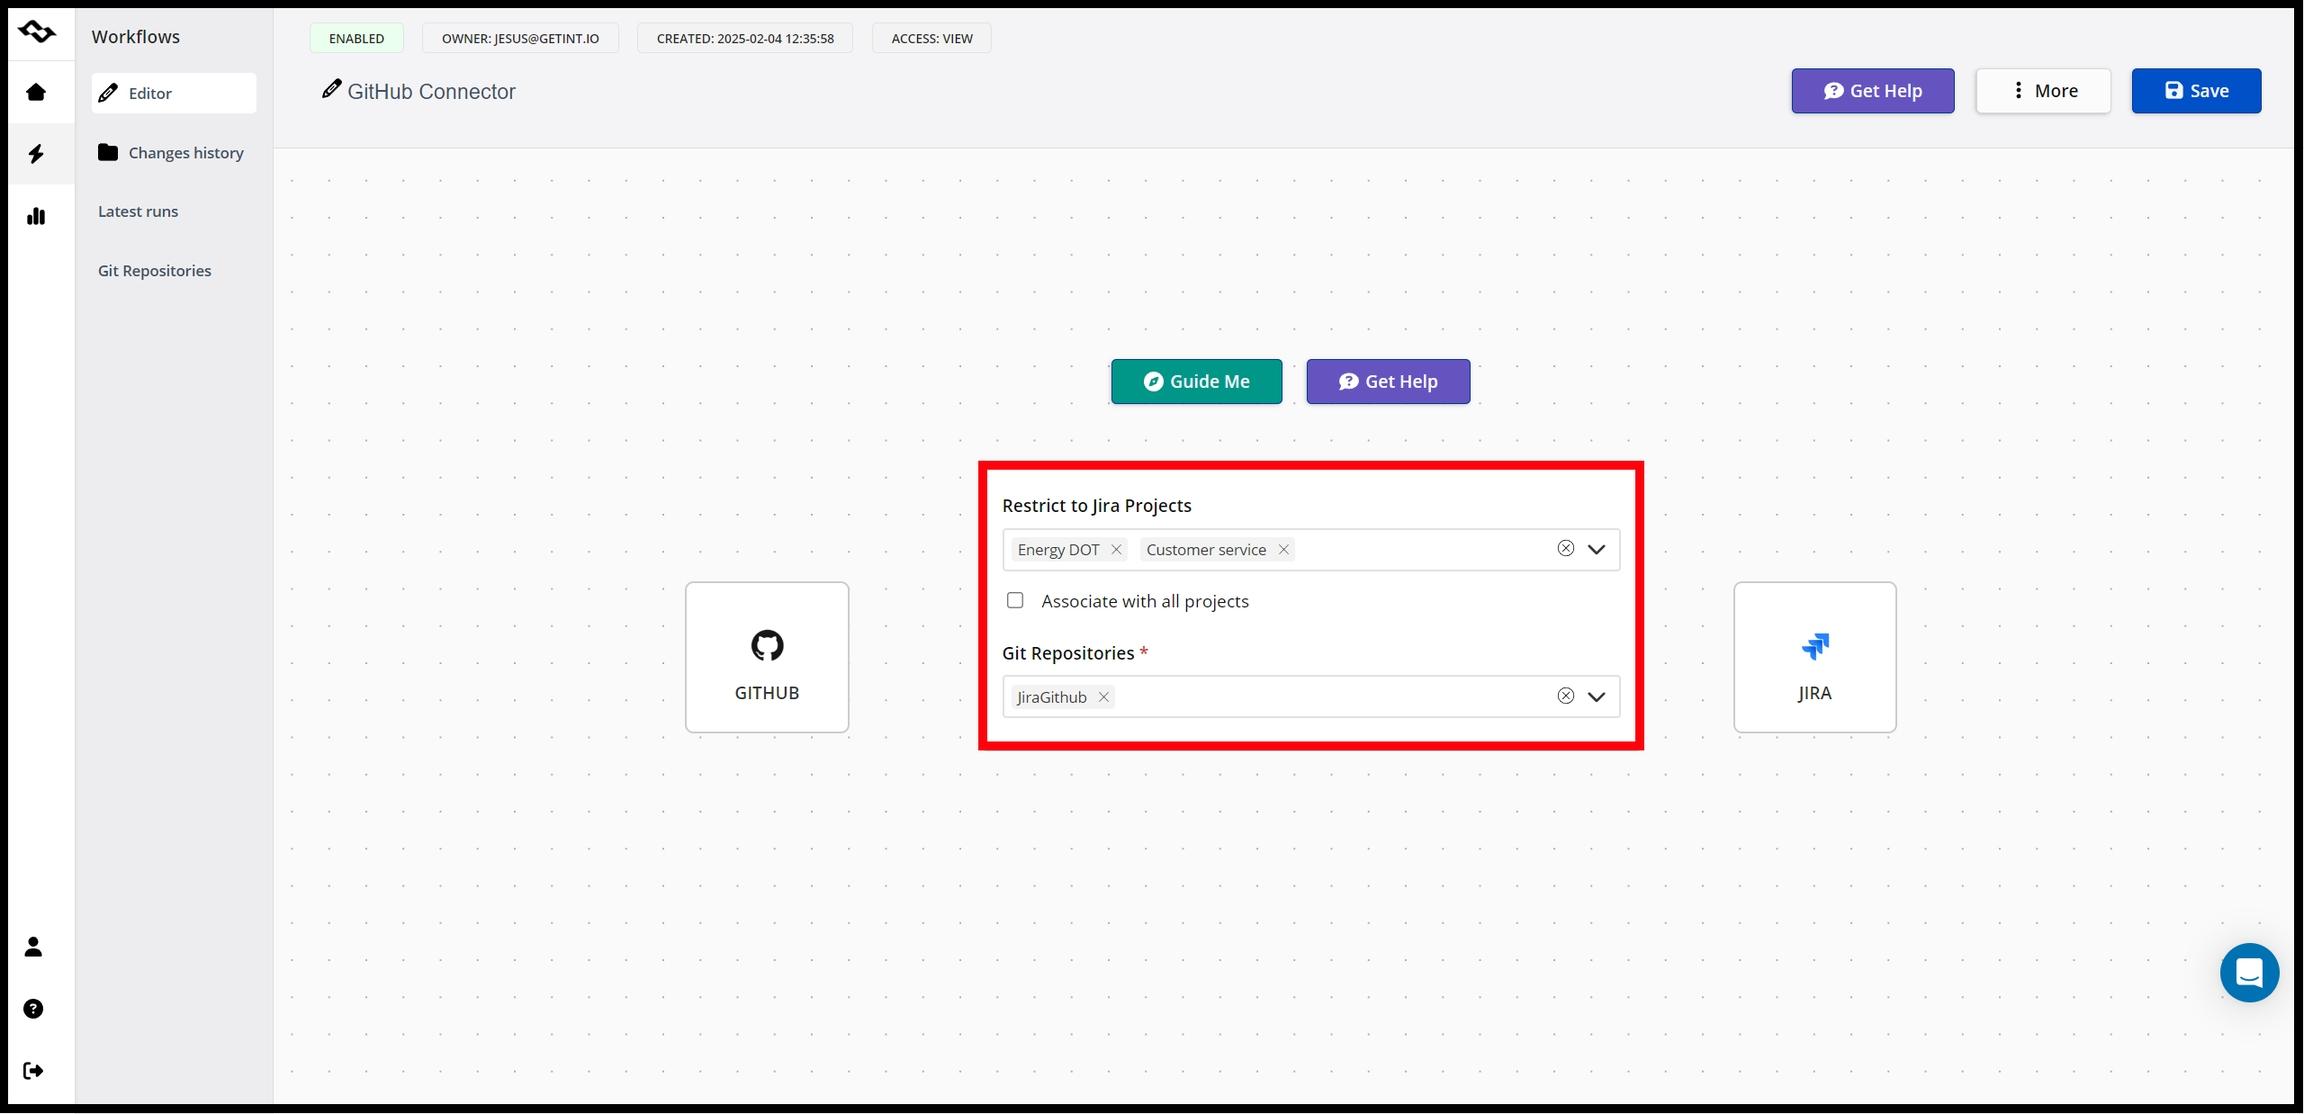
Task: Open the question mark help icon
Action: click(x=33, y=1009)
